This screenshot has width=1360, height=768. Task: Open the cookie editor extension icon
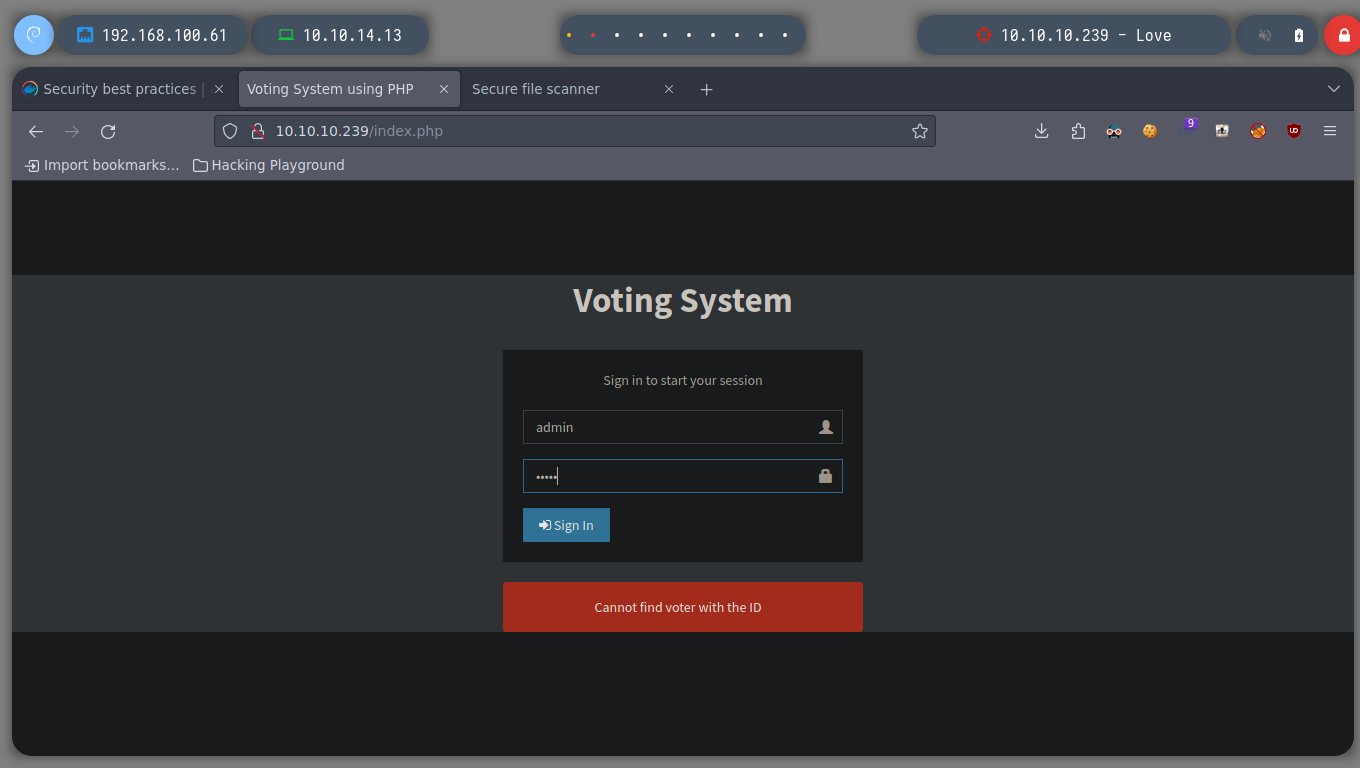1150,131
